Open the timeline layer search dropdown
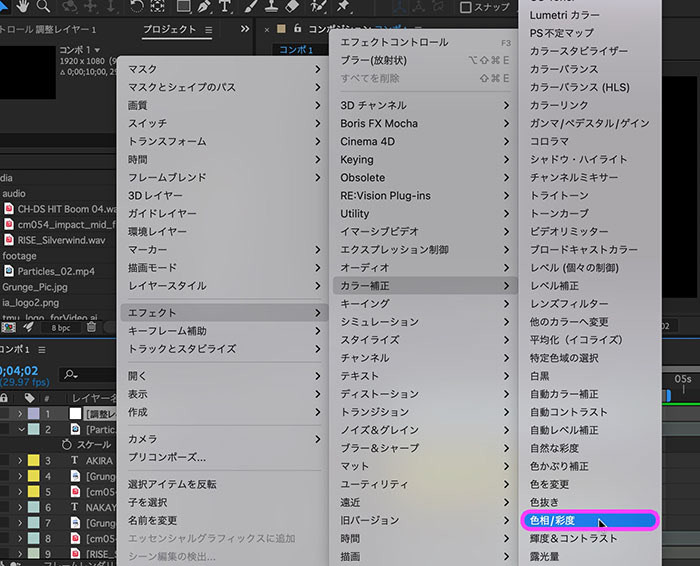The height and width of the screenshot is (566, 700). (x=71, y=375)
